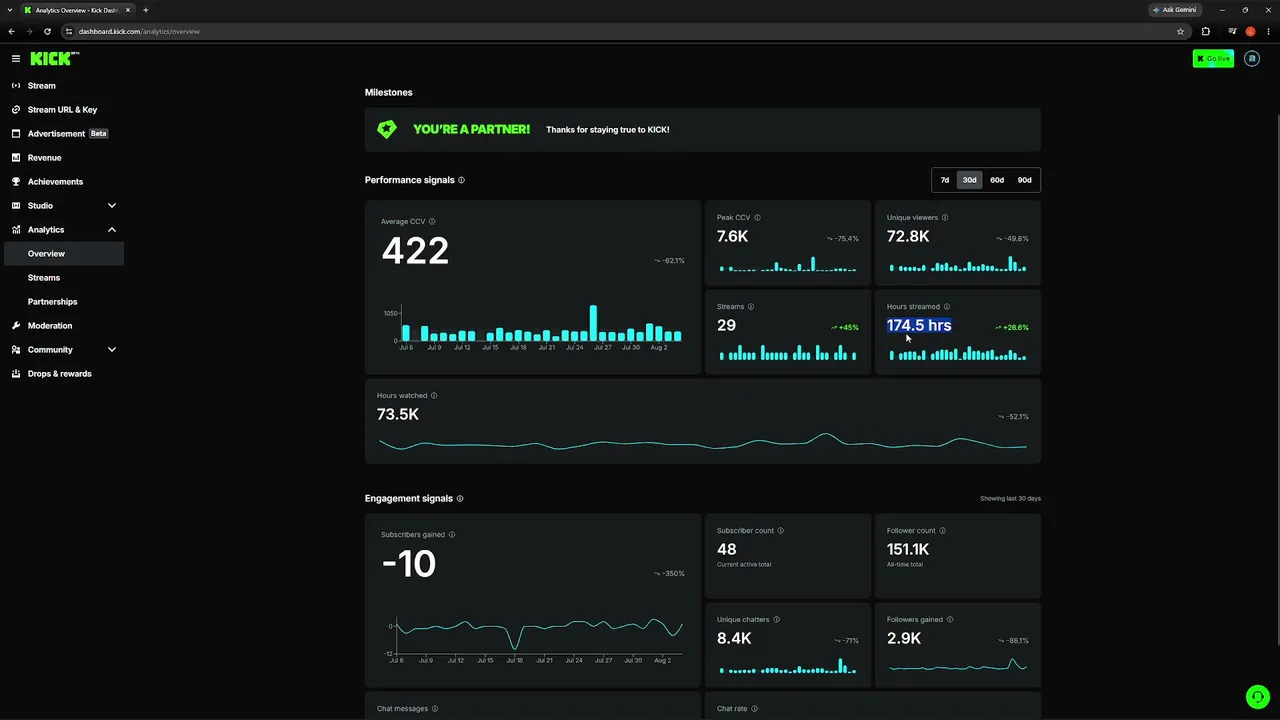The image size is (1280, 720).
Task: Click info icon beside Engagement signals
Action: click(460, 499)
